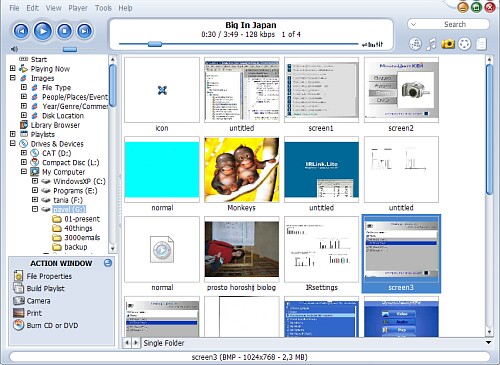Open the camera images view icon
Viewport: 500px width, 365px height.
coord(448,44)
